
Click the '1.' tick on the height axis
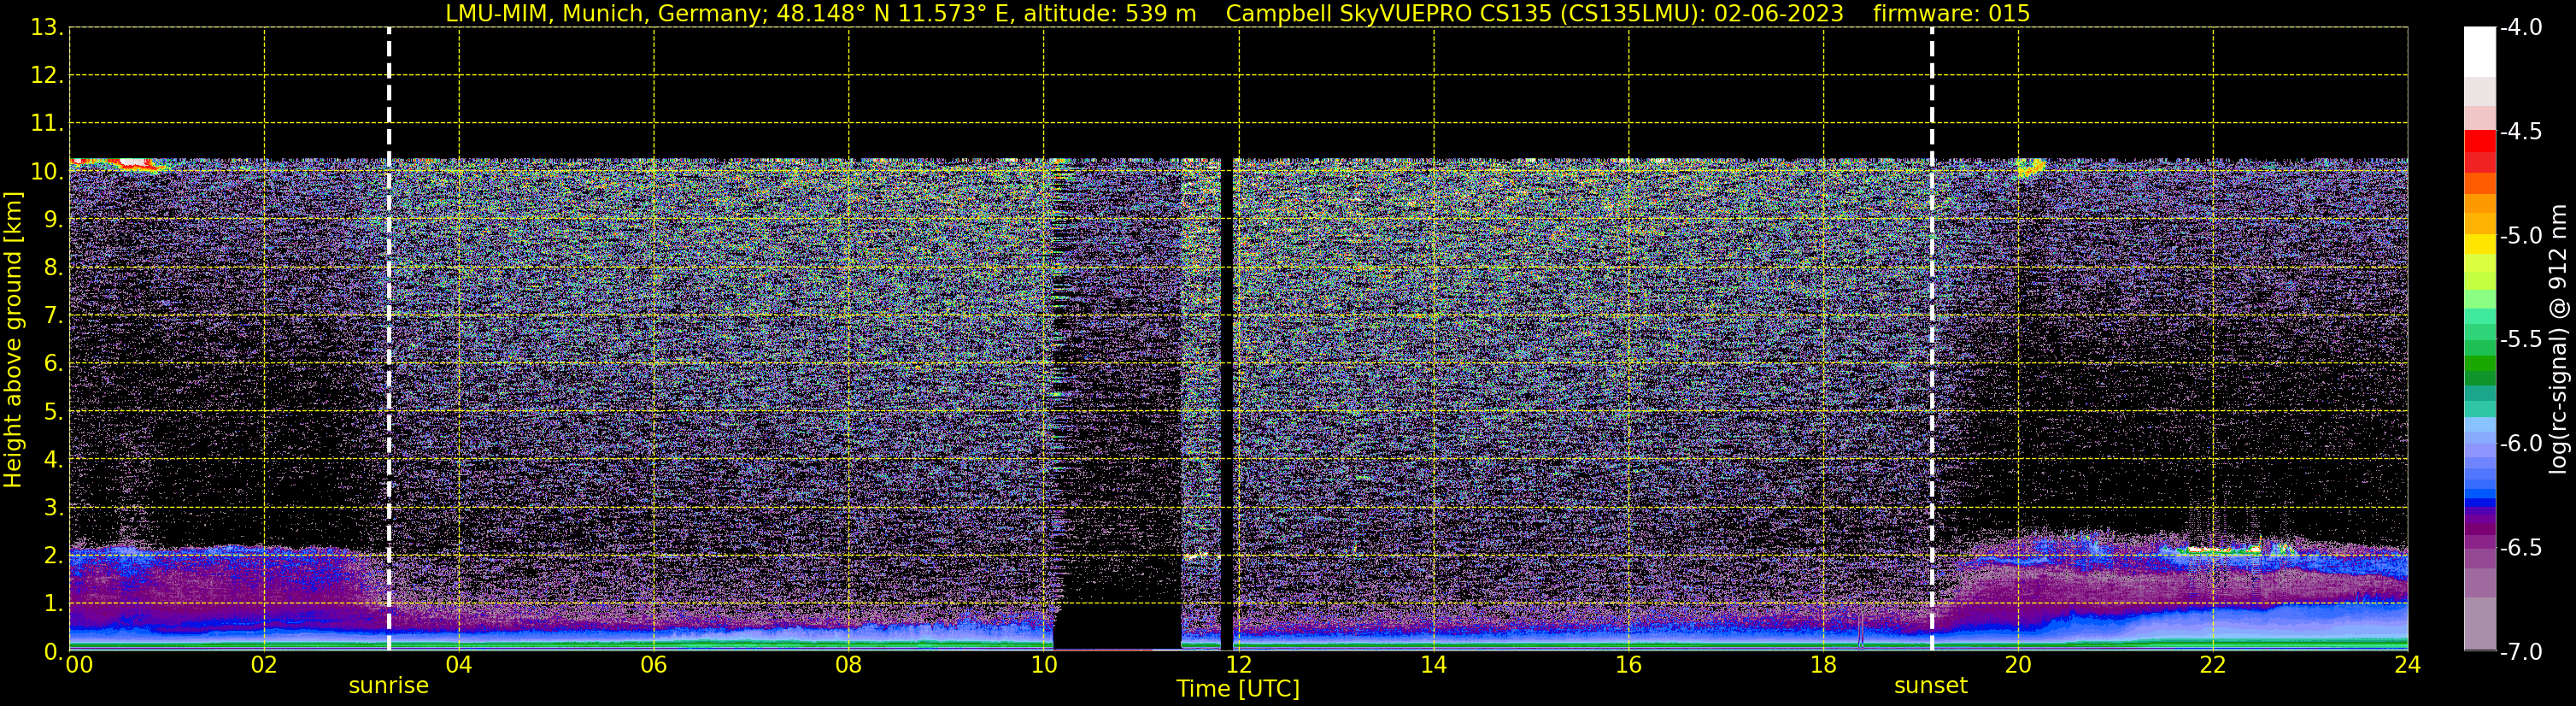click(x=53, y=604)
